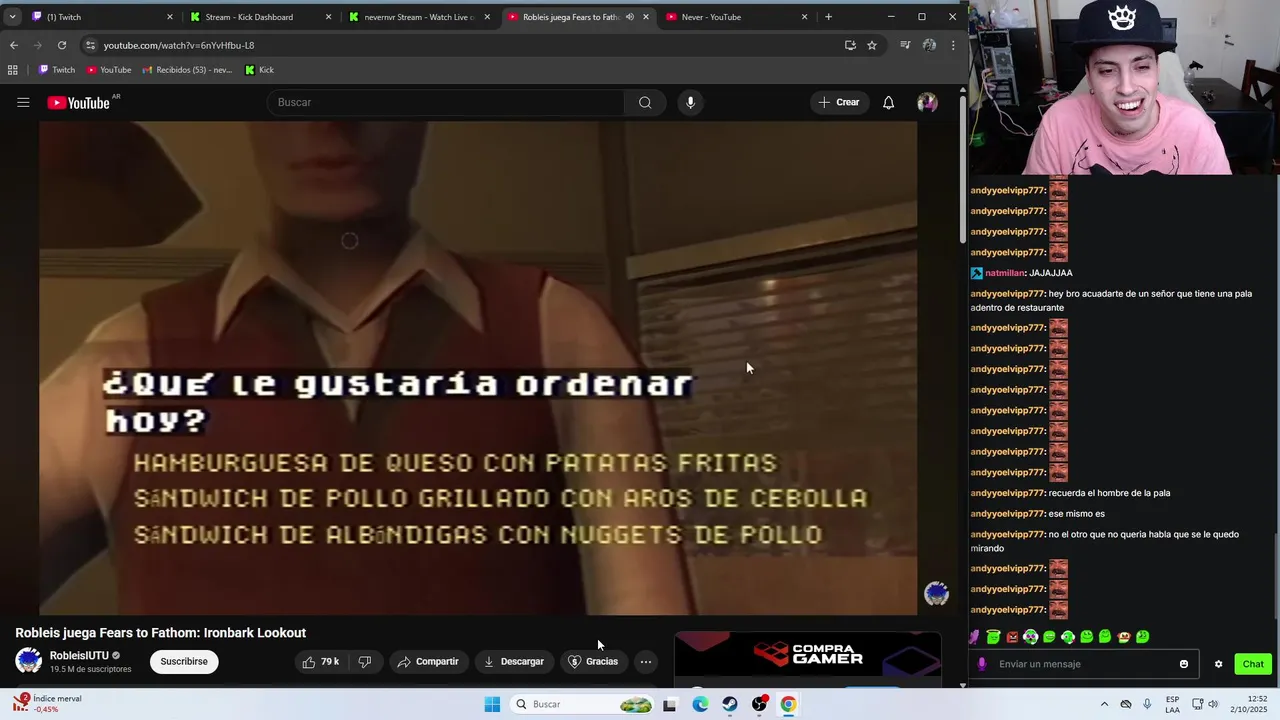Mute the tab via its speaker icon
The width and height of the screenshot is (1280, 720).
[x=629, y=17]
